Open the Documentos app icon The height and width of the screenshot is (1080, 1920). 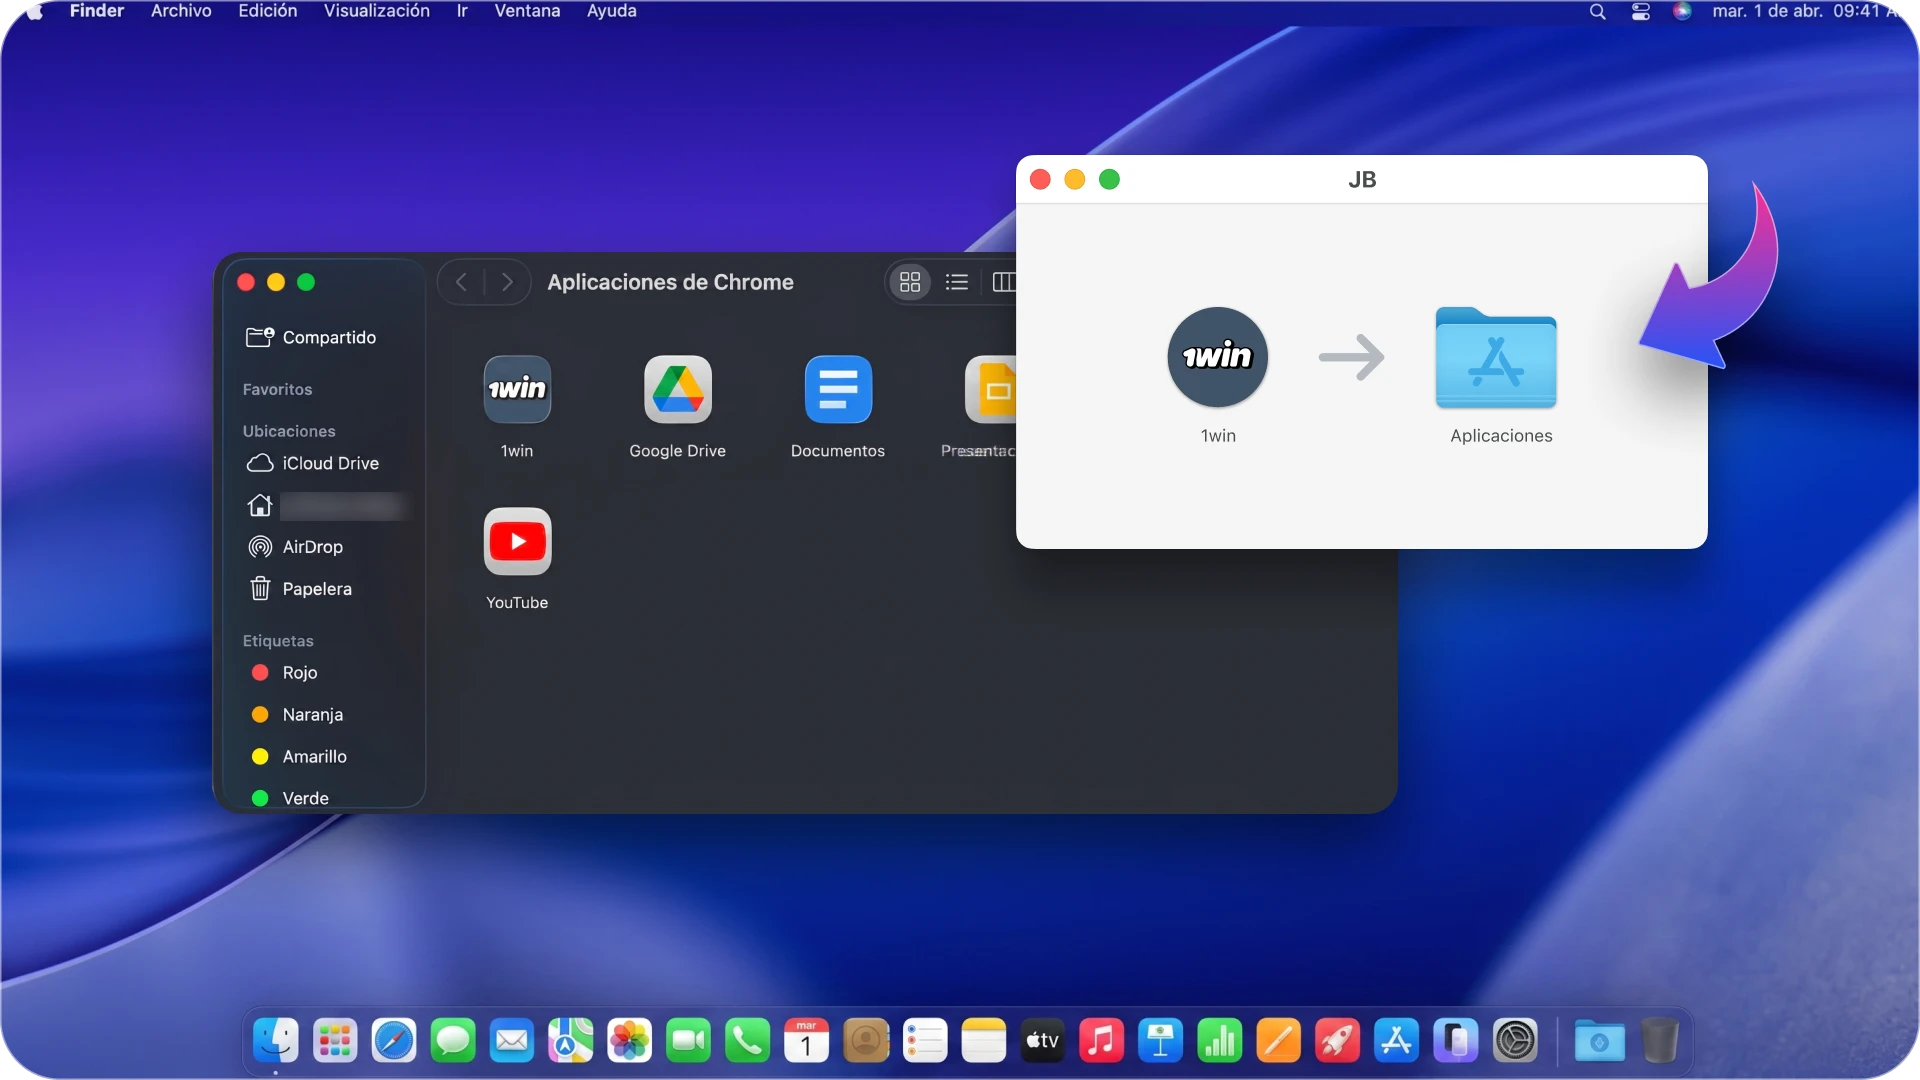pyautogui.click(x=838, y=389)
